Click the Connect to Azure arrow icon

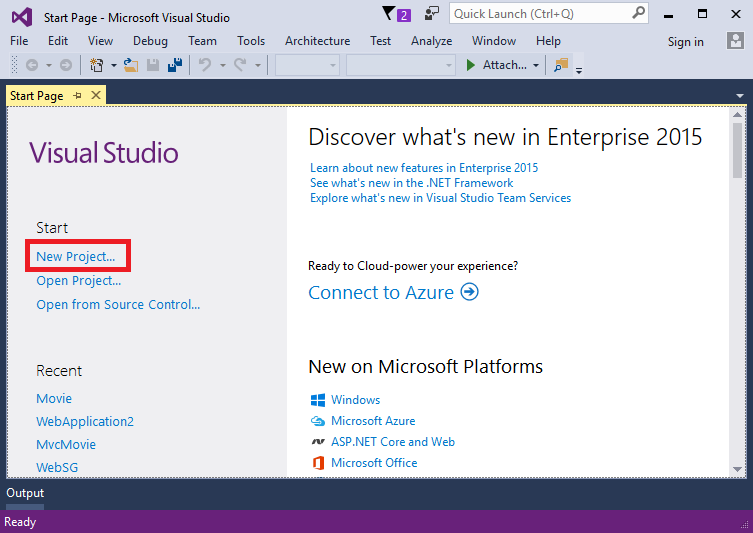point(469,292)
